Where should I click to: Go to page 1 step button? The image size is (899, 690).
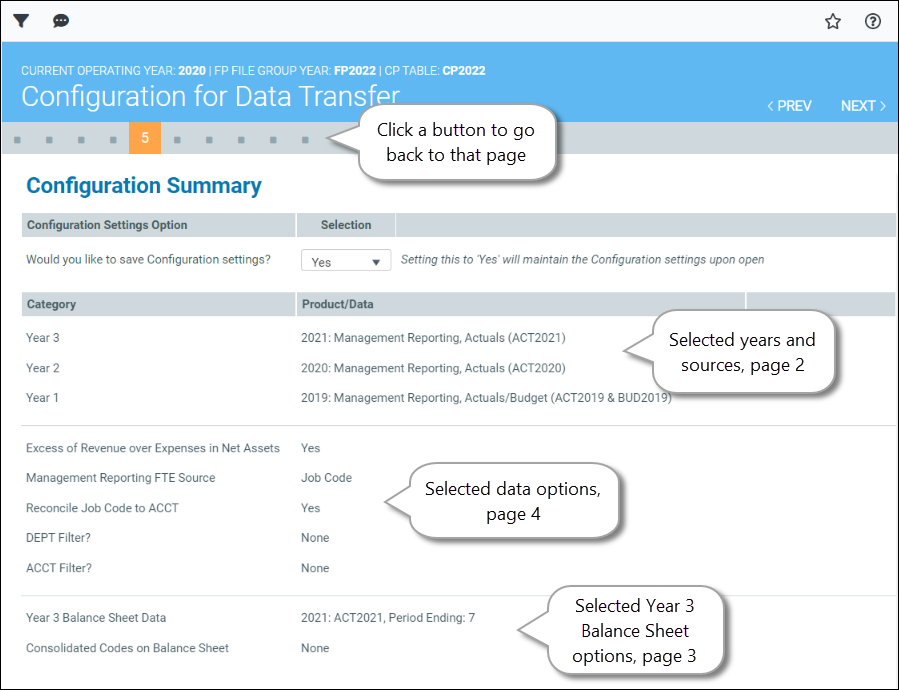click(17, 140)
